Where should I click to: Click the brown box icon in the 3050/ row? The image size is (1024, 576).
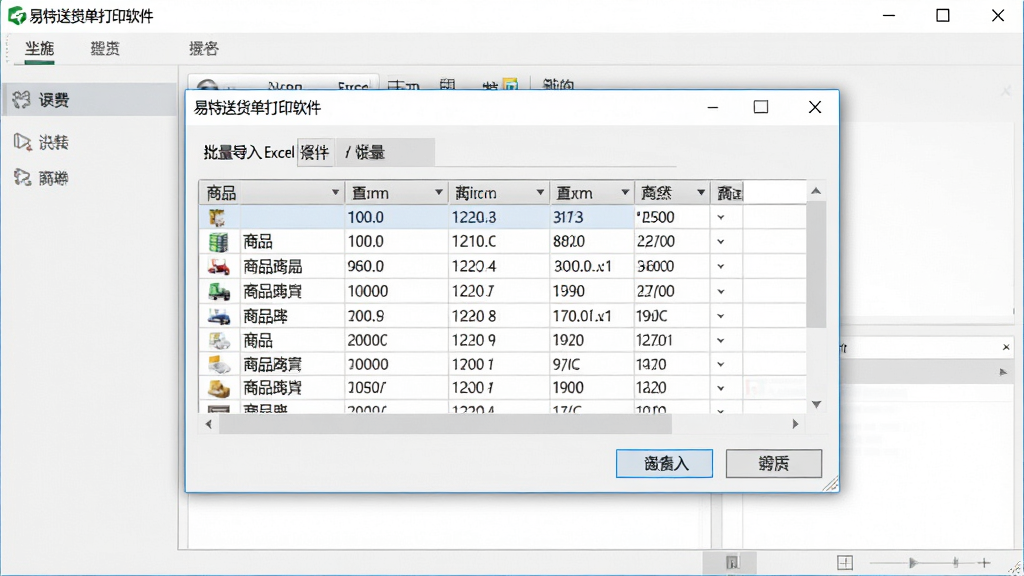pos(219,389)
